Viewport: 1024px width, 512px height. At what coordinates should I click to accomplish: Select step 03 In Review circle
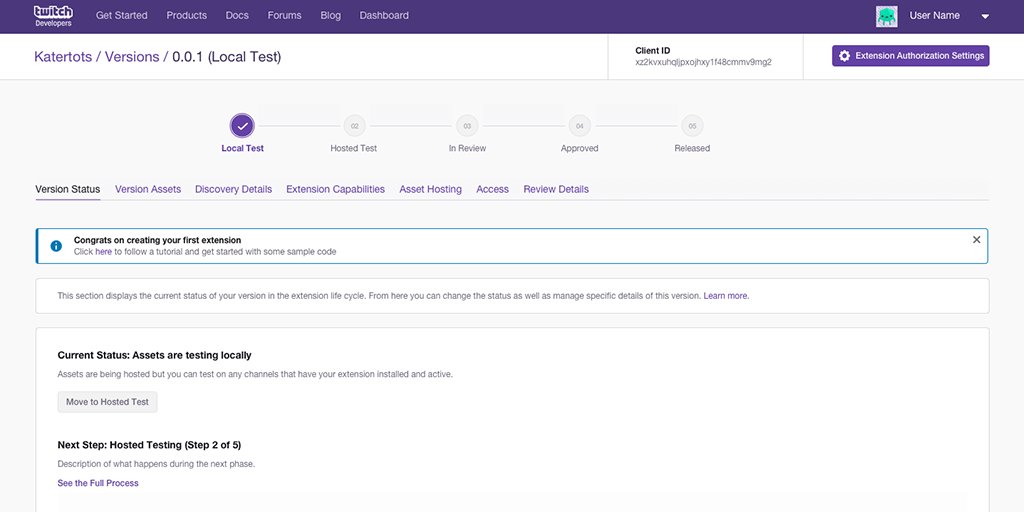467,126
